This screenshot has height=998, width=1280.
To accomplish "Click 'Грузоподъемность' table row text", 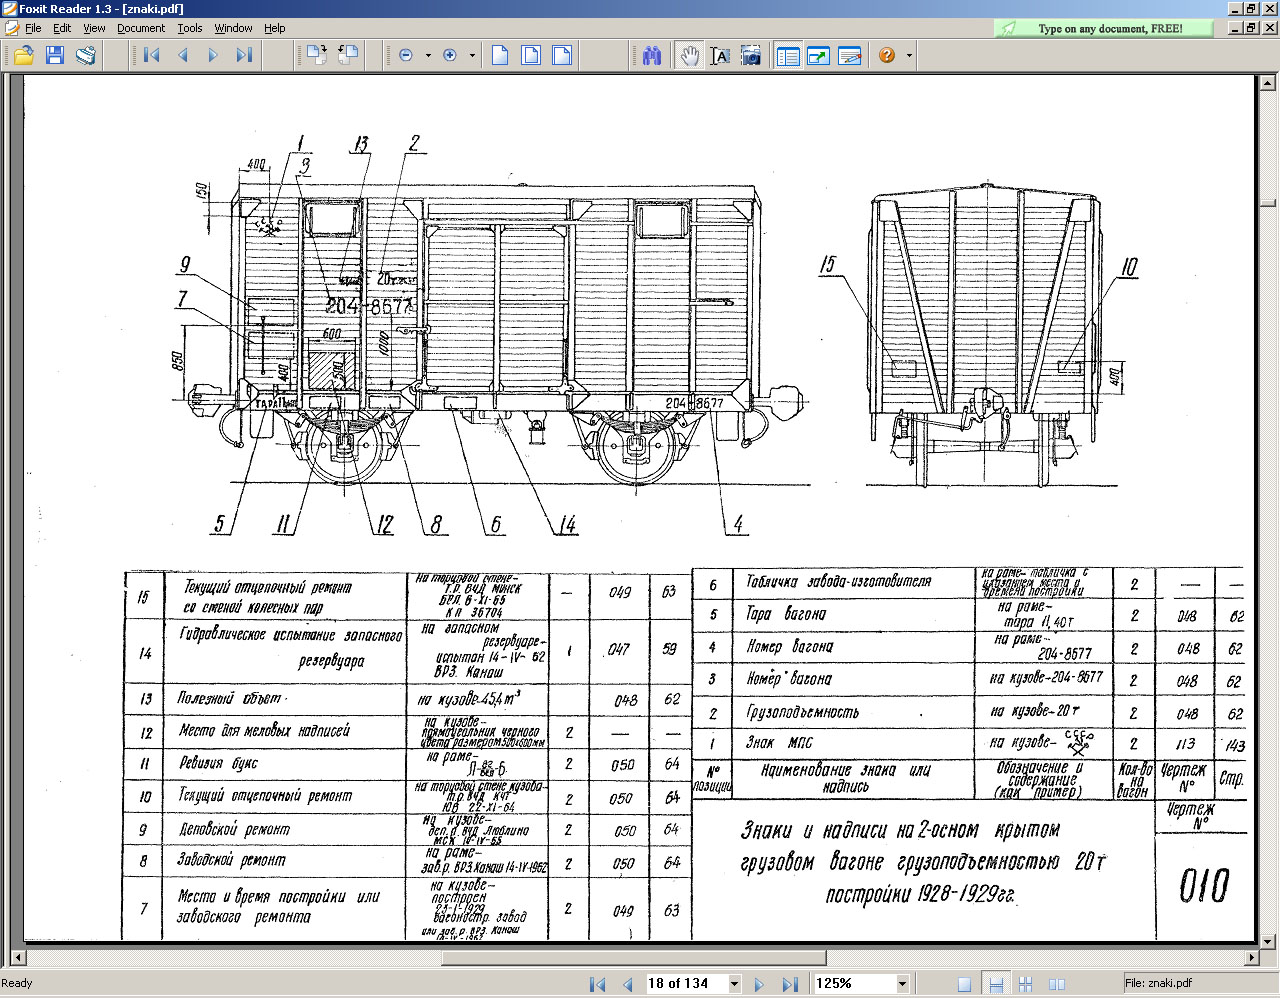I will tap(803, 713).
